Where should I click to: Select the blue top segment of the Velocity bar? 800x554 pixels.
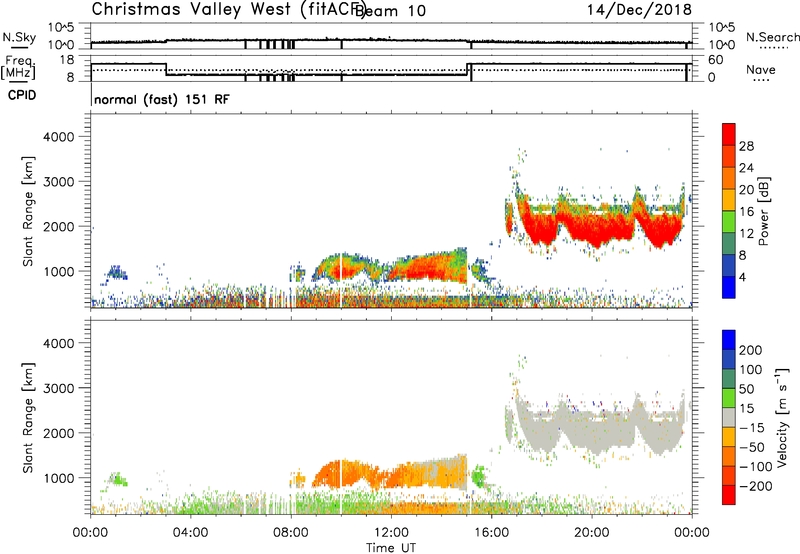[729, 340]
